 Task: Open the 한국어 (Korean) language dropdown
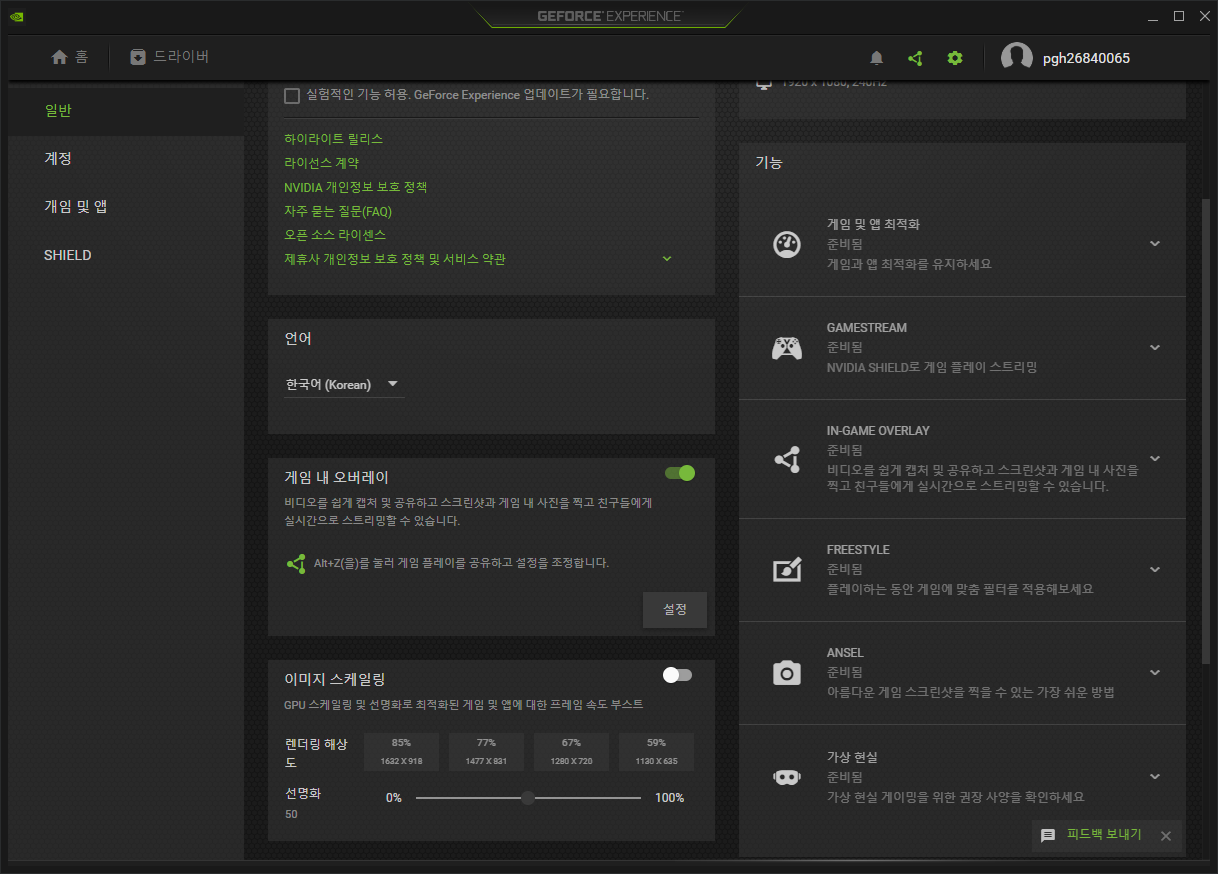click(x=344, y=384)
